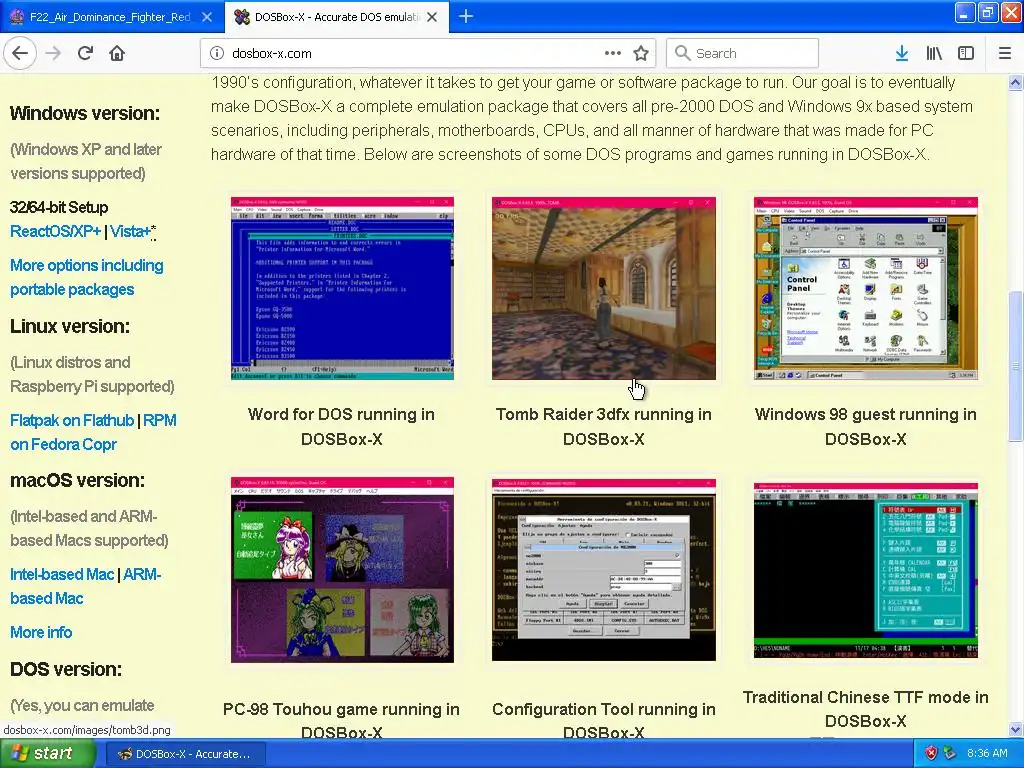Toggle the sidebar view
1024x768 pixels.
pos(966,53)
